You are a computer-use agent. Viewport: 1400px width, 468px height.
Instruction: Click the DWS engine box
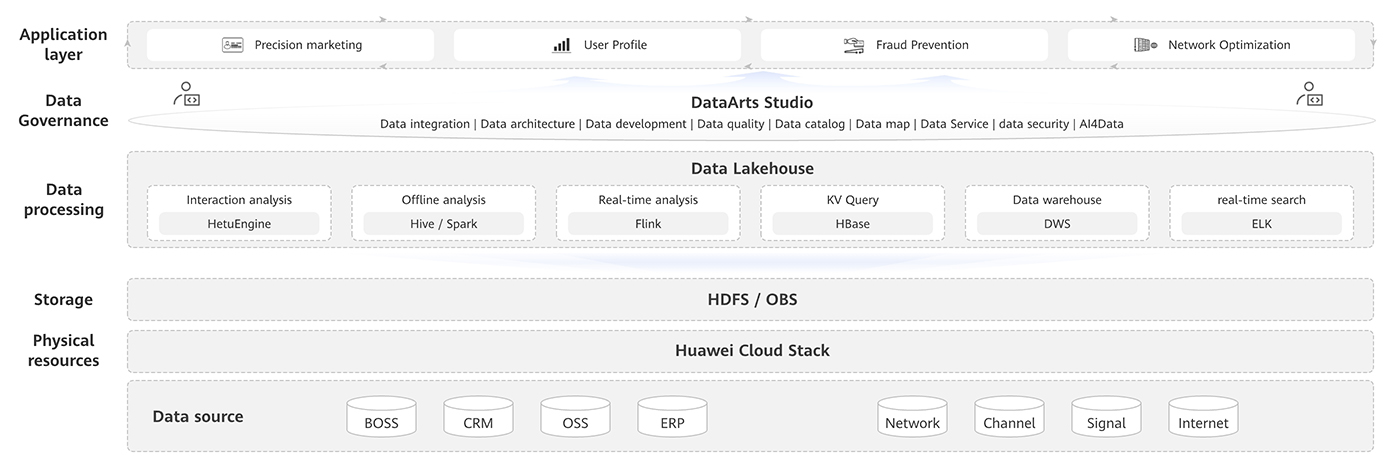(x=1057, y=224)
